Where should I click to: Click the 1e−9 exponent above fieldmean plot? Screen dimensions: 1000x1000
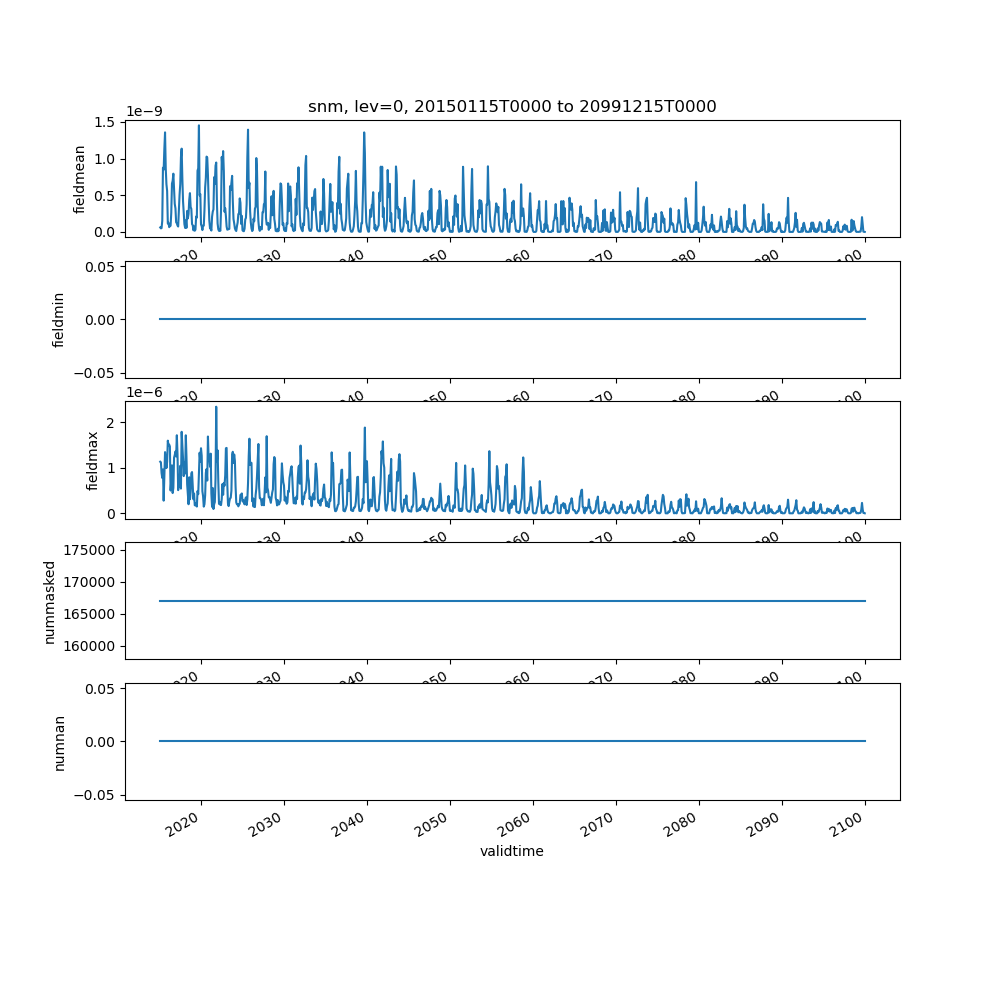[x=148, y=112]
